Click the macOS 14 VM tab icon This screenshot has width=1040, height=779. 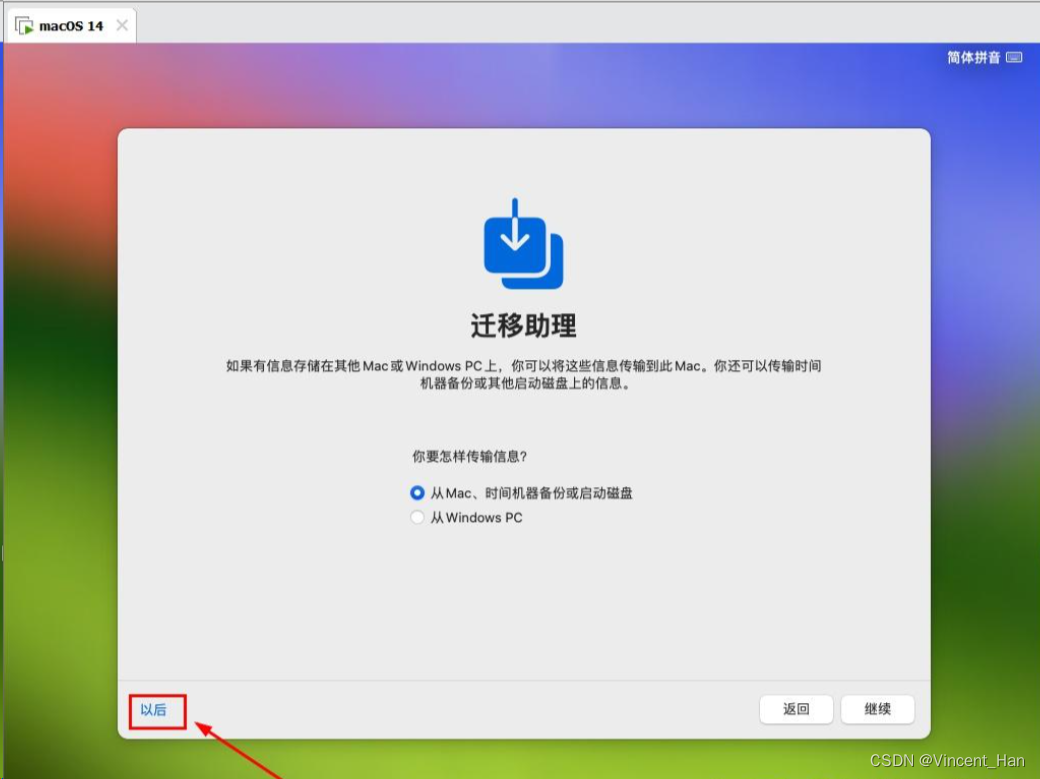(25, 26)
